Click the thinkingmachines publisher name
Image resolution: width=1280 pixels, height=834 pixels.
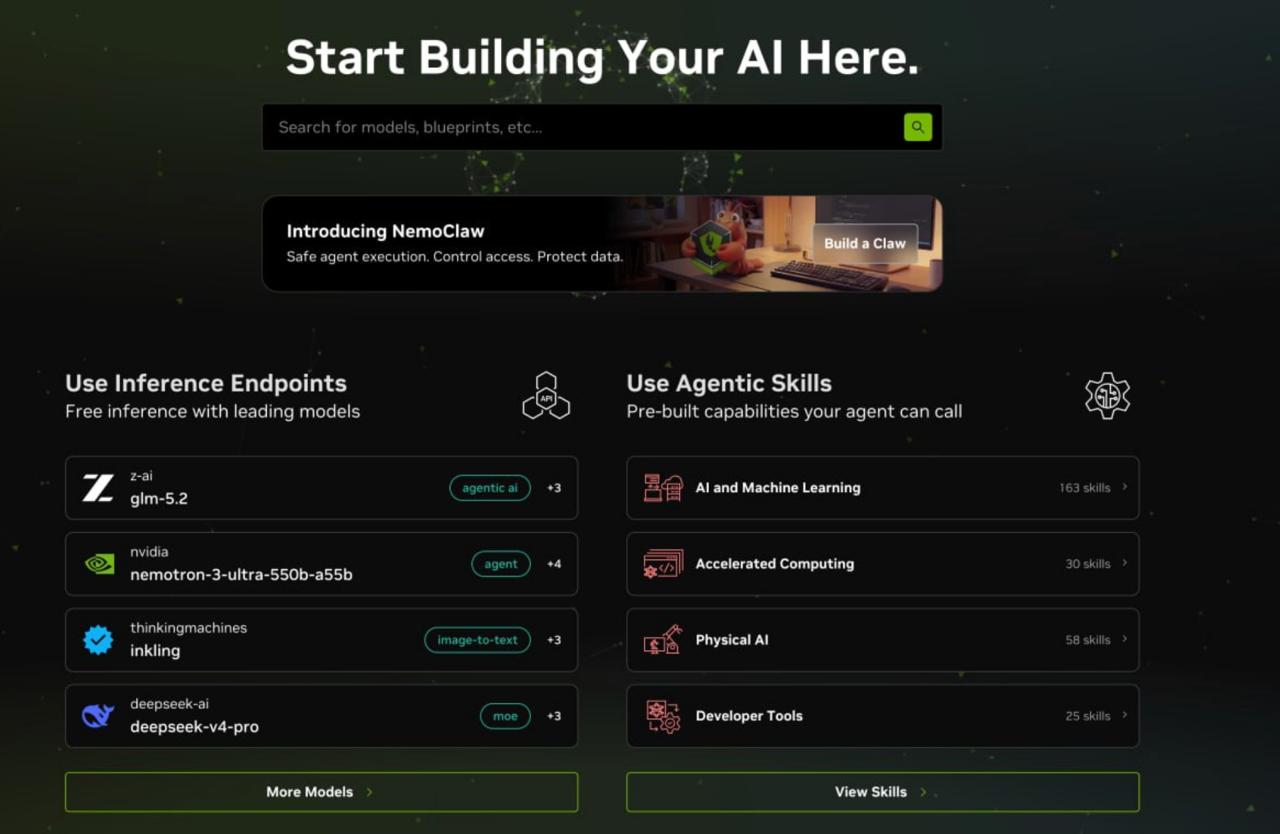188,628
